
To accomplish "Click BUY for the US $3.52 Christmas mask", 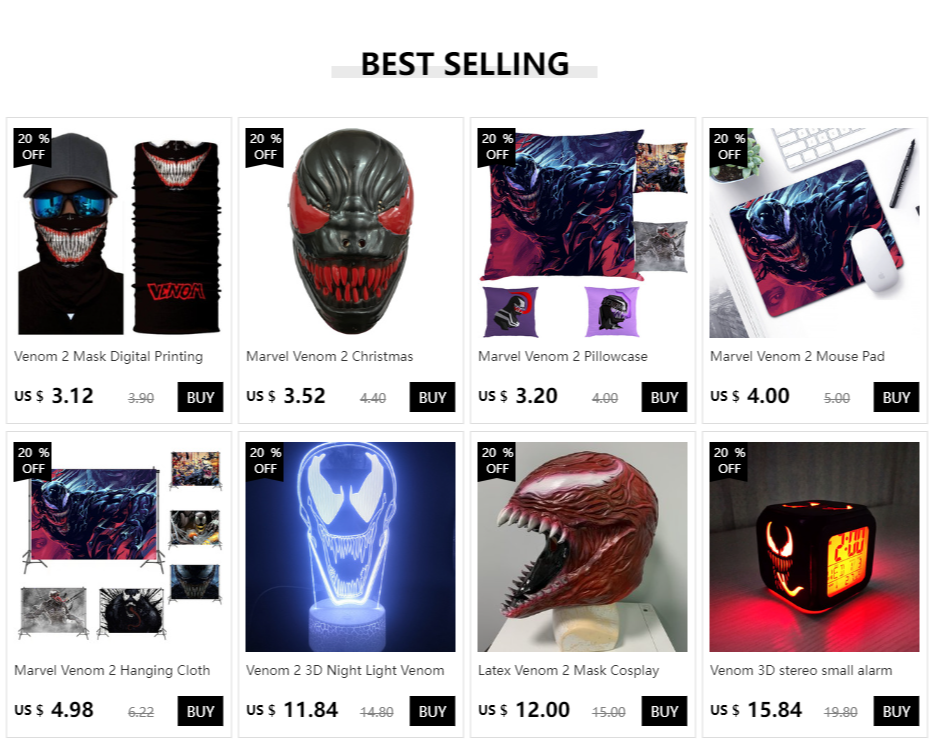I will coord(432,397).
